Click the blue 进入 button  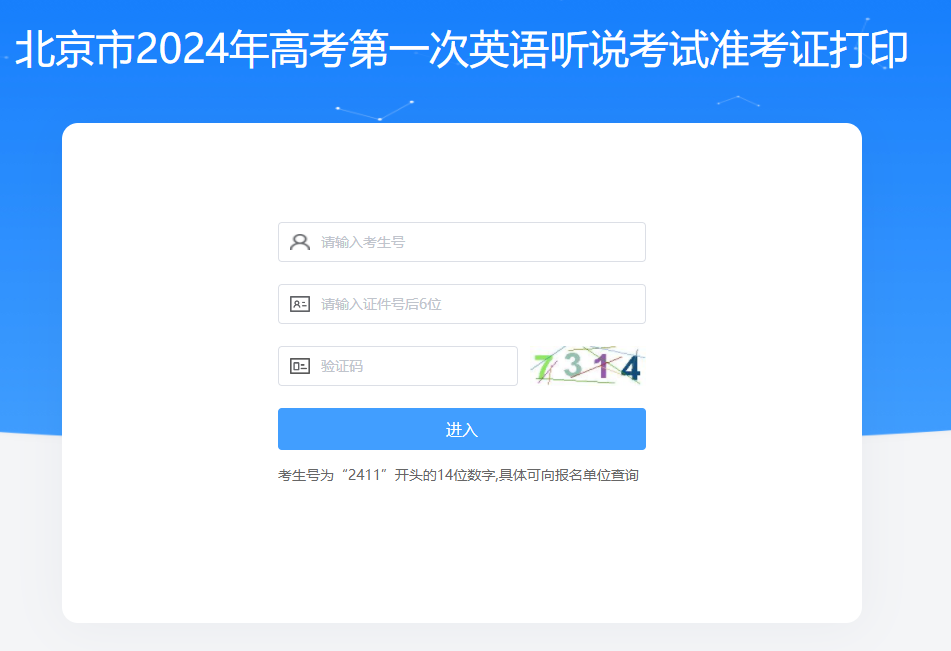[462, 429]
